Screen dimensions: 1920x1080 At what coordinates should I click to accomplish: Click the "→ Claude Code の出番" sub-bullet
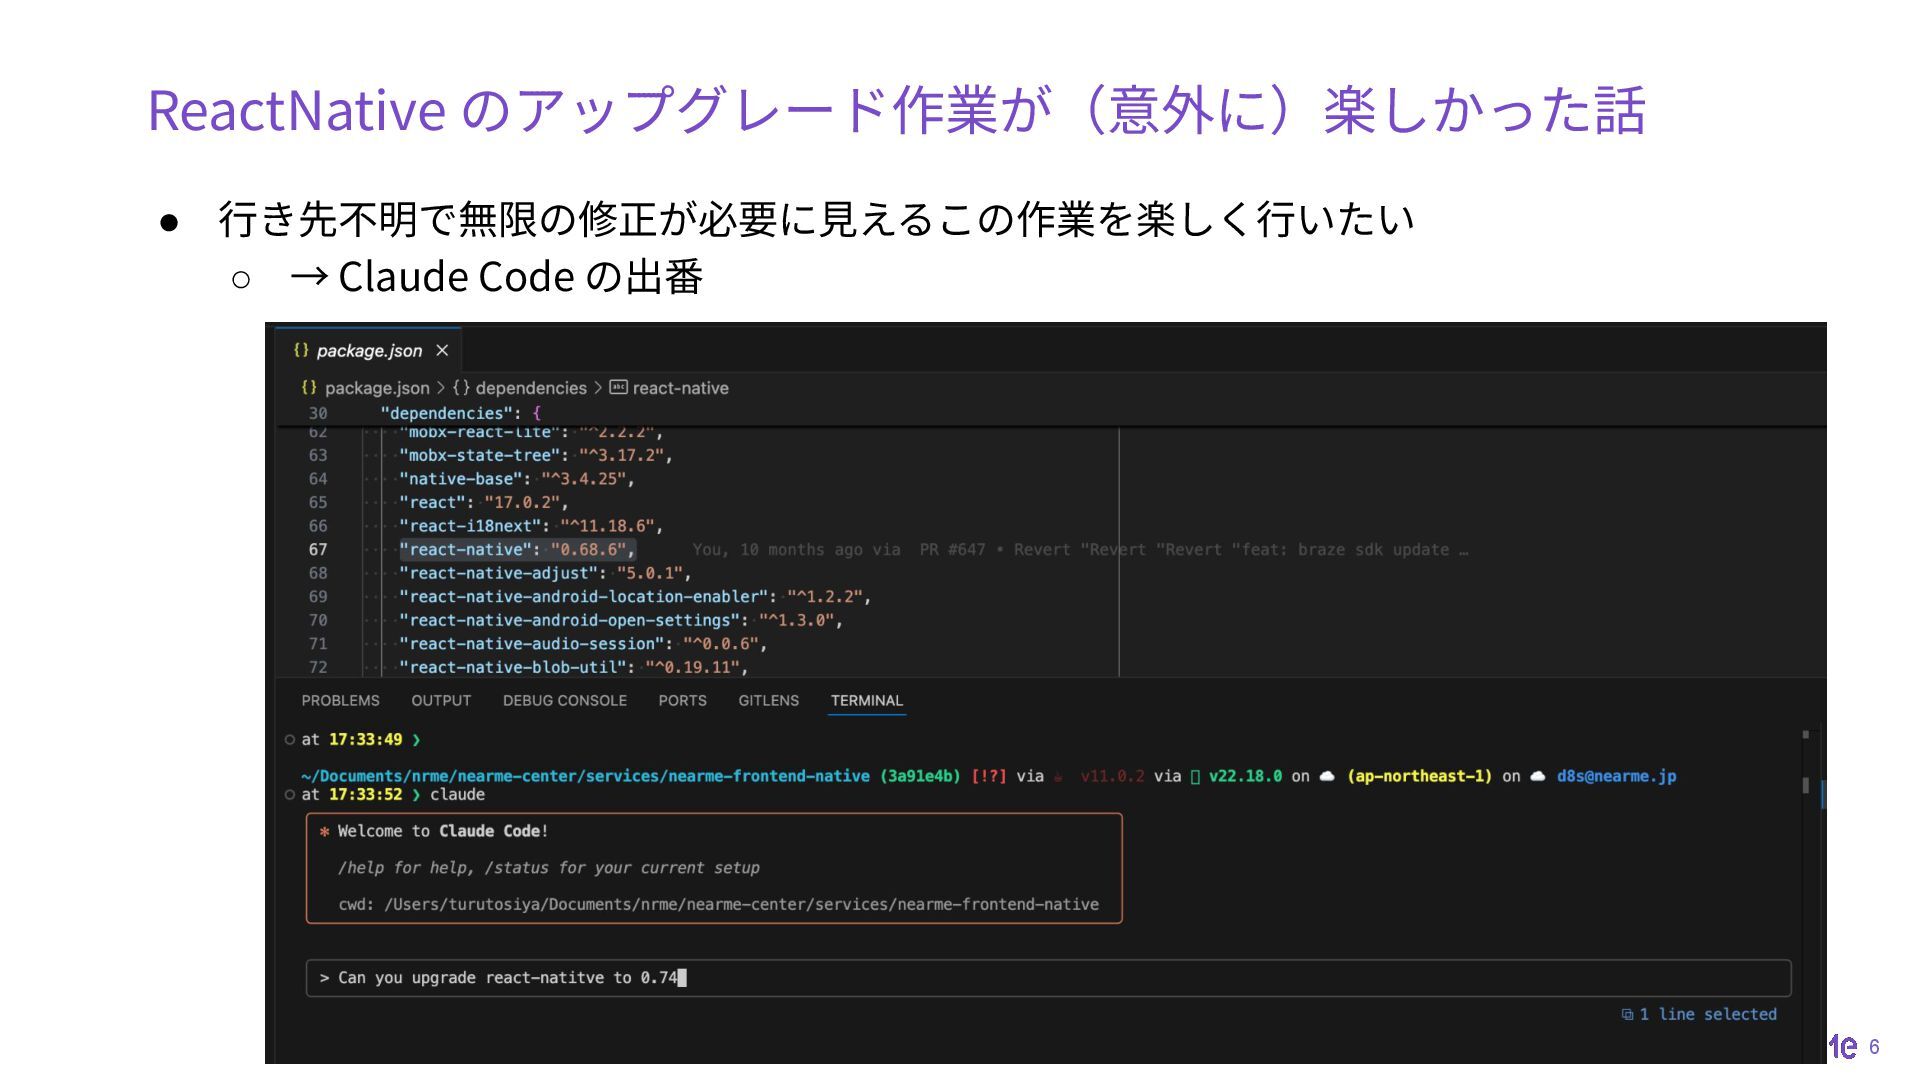click(x=496, y=277)
